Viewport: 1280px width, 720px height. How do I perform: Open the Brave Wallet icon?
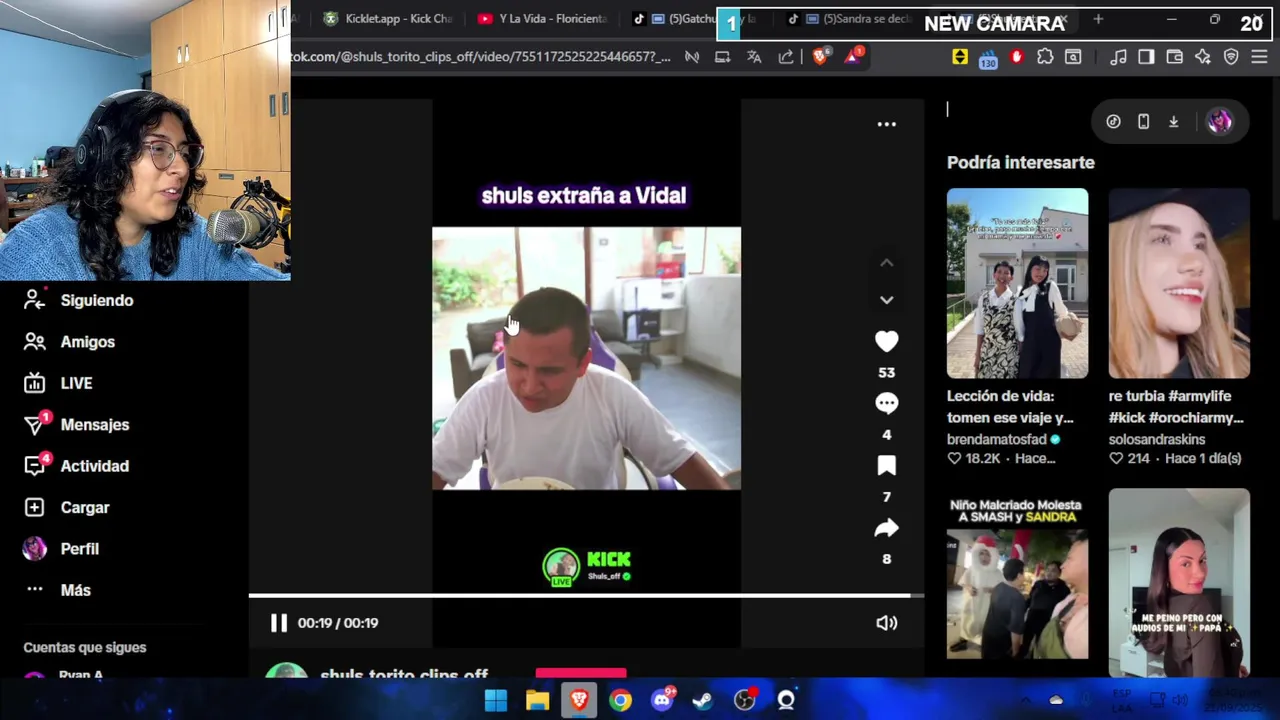pyautogui.click(x=1175, y=57)
